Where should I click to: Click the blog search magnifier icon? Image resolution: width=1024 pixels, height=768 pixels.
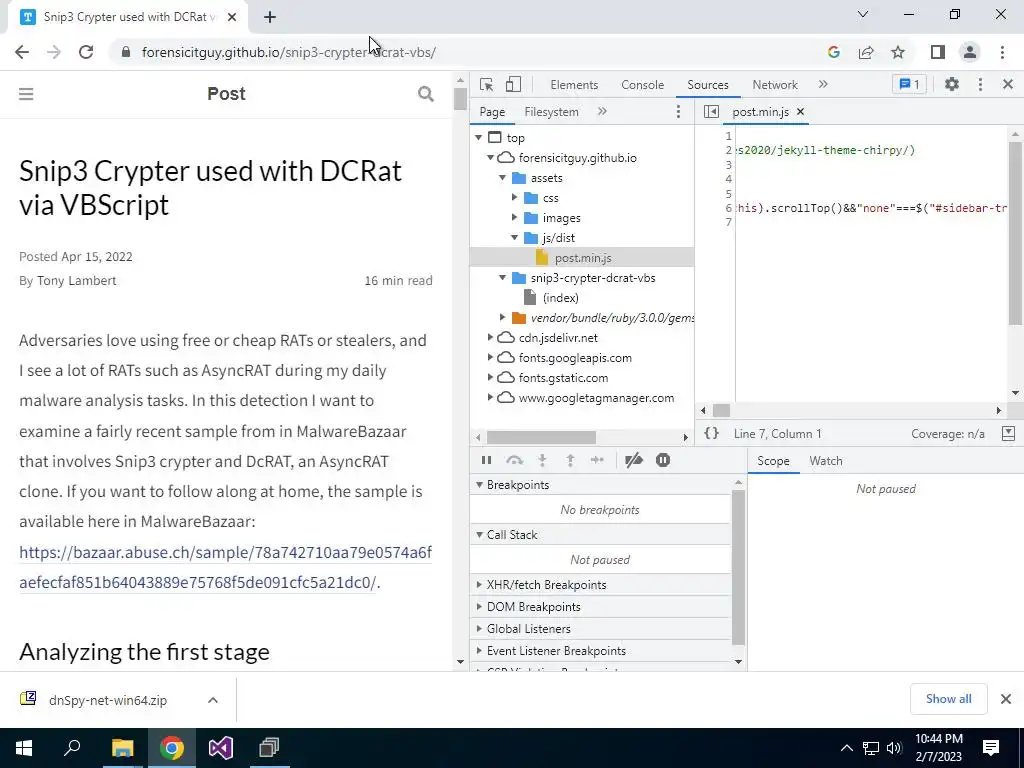[426, 94]
